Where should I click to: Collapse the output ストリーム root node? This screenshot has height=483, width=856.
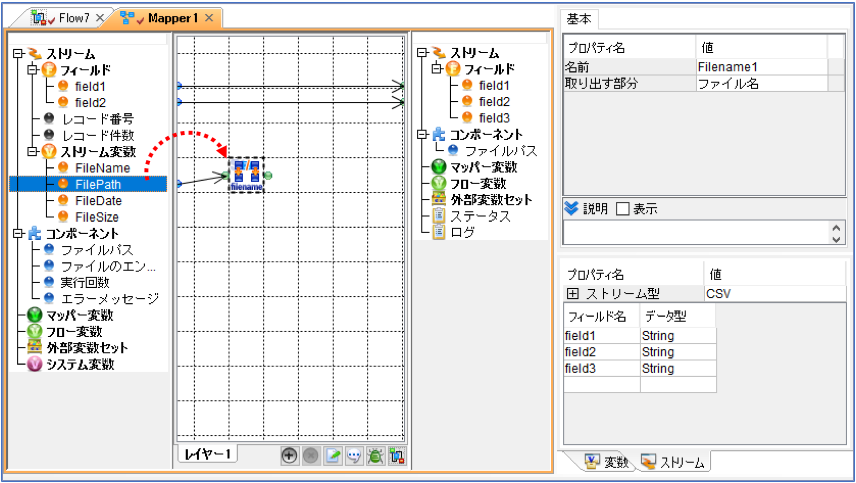(422, 53)
